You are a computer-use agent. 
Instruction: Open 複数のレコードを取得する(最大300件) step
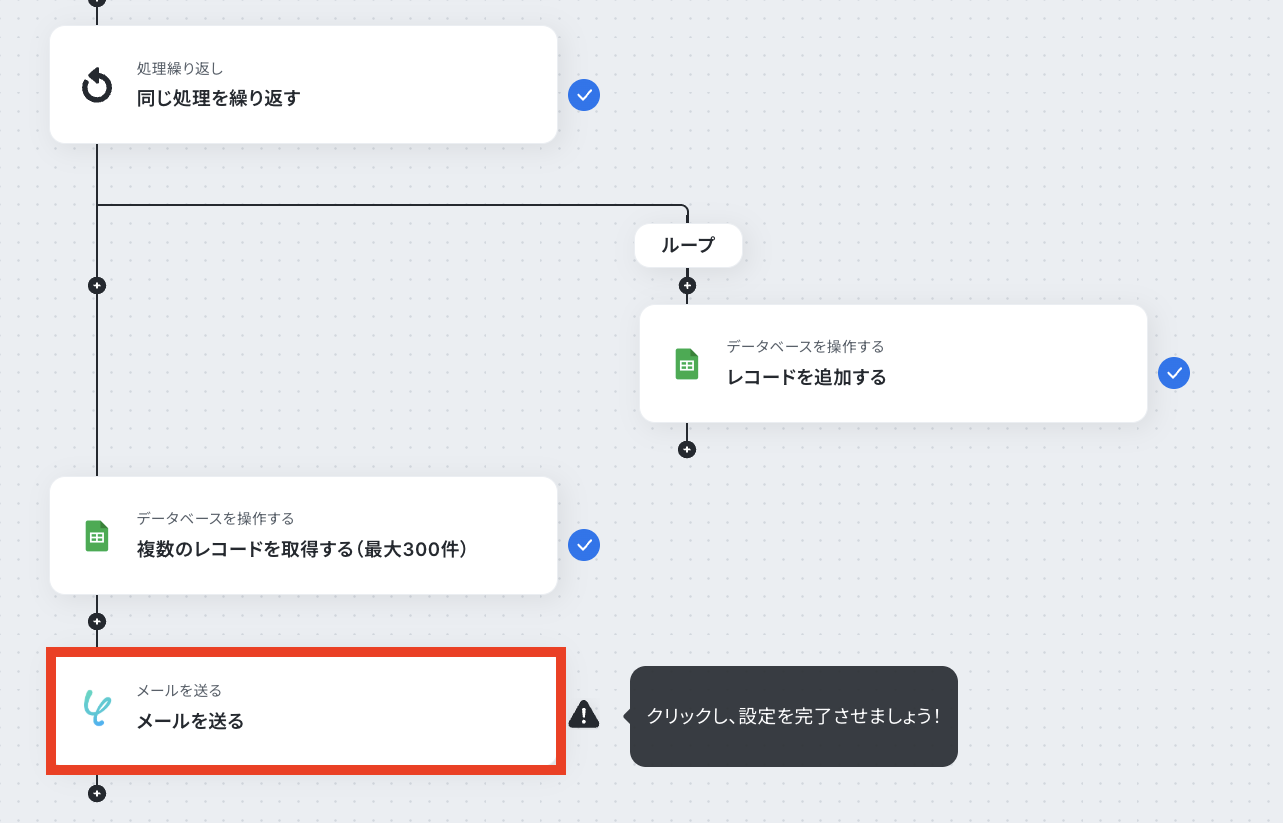pos(303,536)
